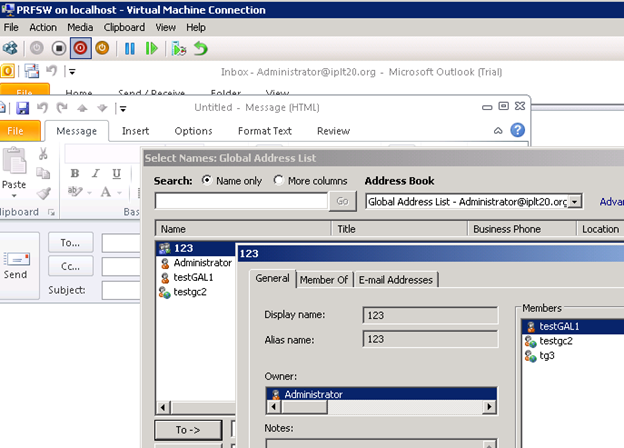The height and width of the screenshot is (448, 624).
Task: Select tg3 in the Members list
Action: click(546, 356)
